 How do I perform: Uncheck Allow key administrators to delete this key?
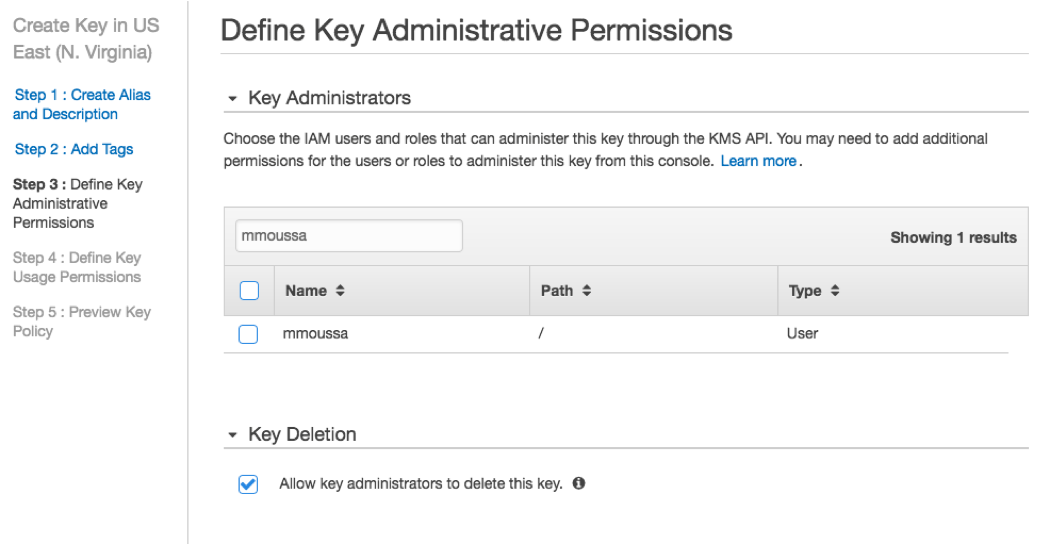tap(248, 484)
